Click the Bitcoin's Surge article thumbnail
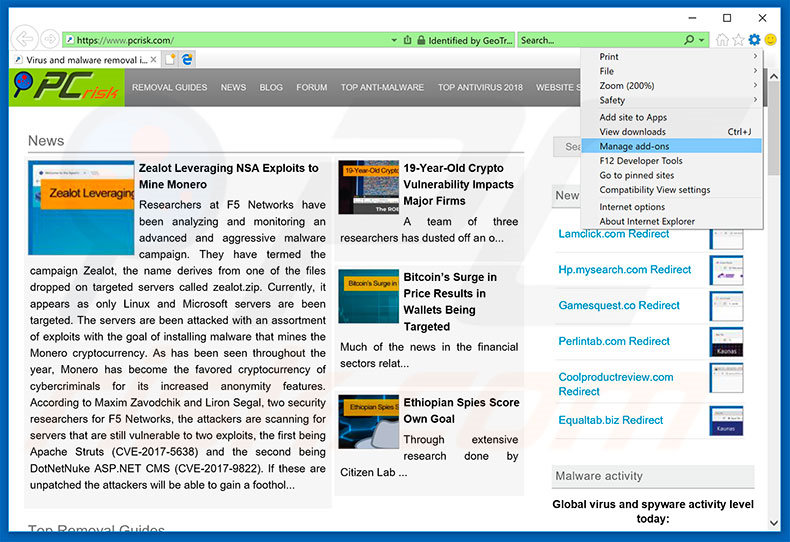The image size is (790, 542). [x=369, y=296]
